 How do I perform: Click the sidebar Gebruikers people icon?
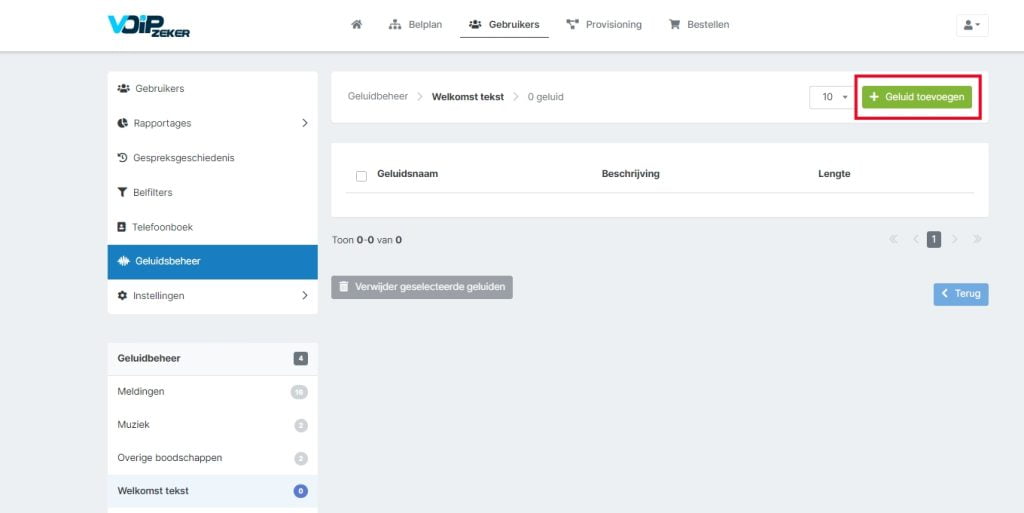click(x=123, y=89)
